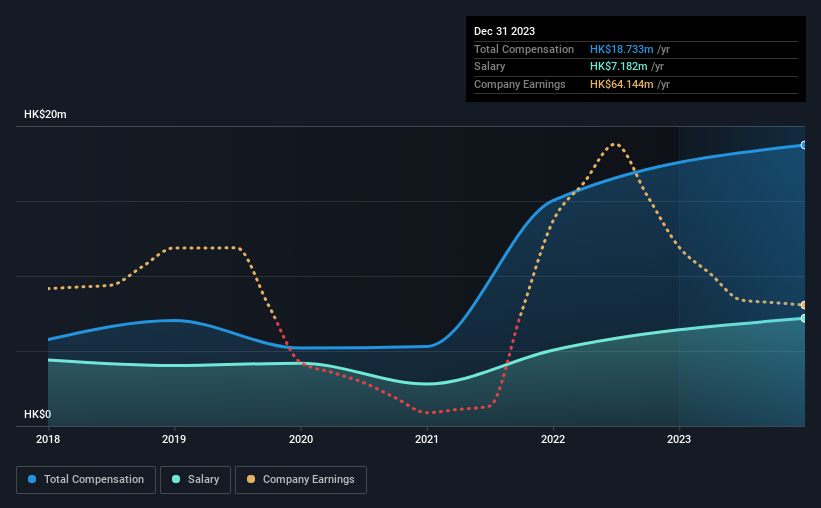Select the Company Earnings end-point marker on chart
This screenshot has width=821, height=508.
[804, 305]
